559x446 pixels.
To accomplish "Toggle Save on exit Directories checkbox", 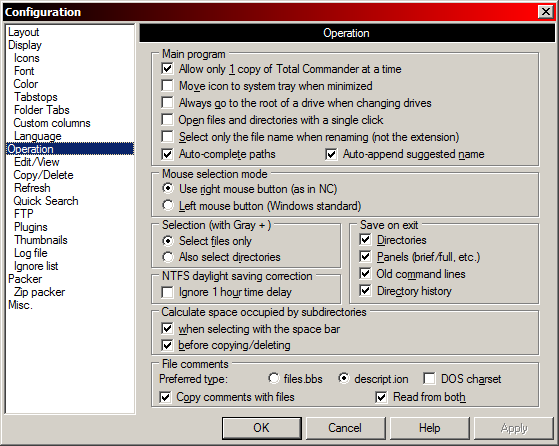I will [365, 240].
